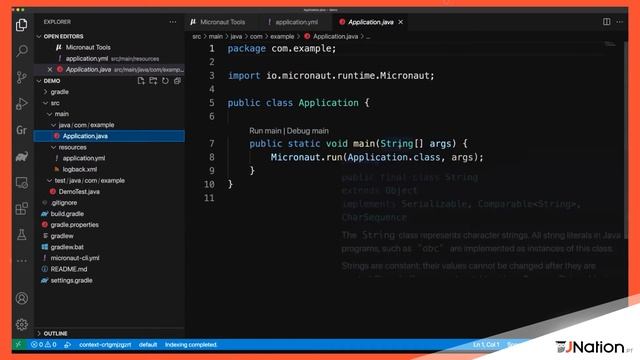Click context-crtgmjzgzrt in status bar
Image resolution: width=640 pixels, height=360 pixels.
[105, 344]
